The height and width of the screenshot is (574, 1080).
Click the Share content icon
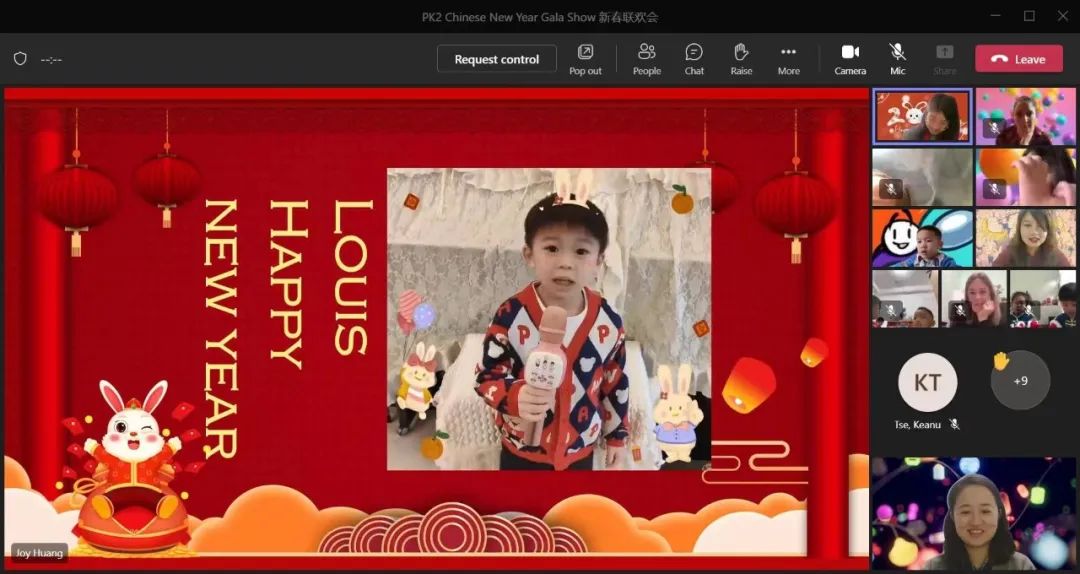tap(944, 59)
